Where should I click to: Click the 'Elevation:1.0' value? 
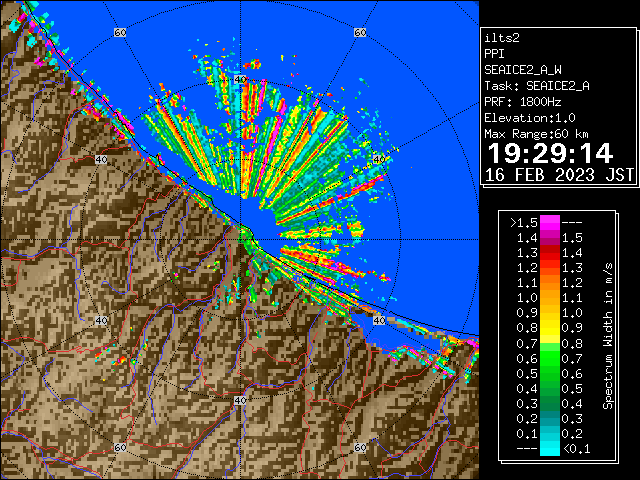[530, 118]
